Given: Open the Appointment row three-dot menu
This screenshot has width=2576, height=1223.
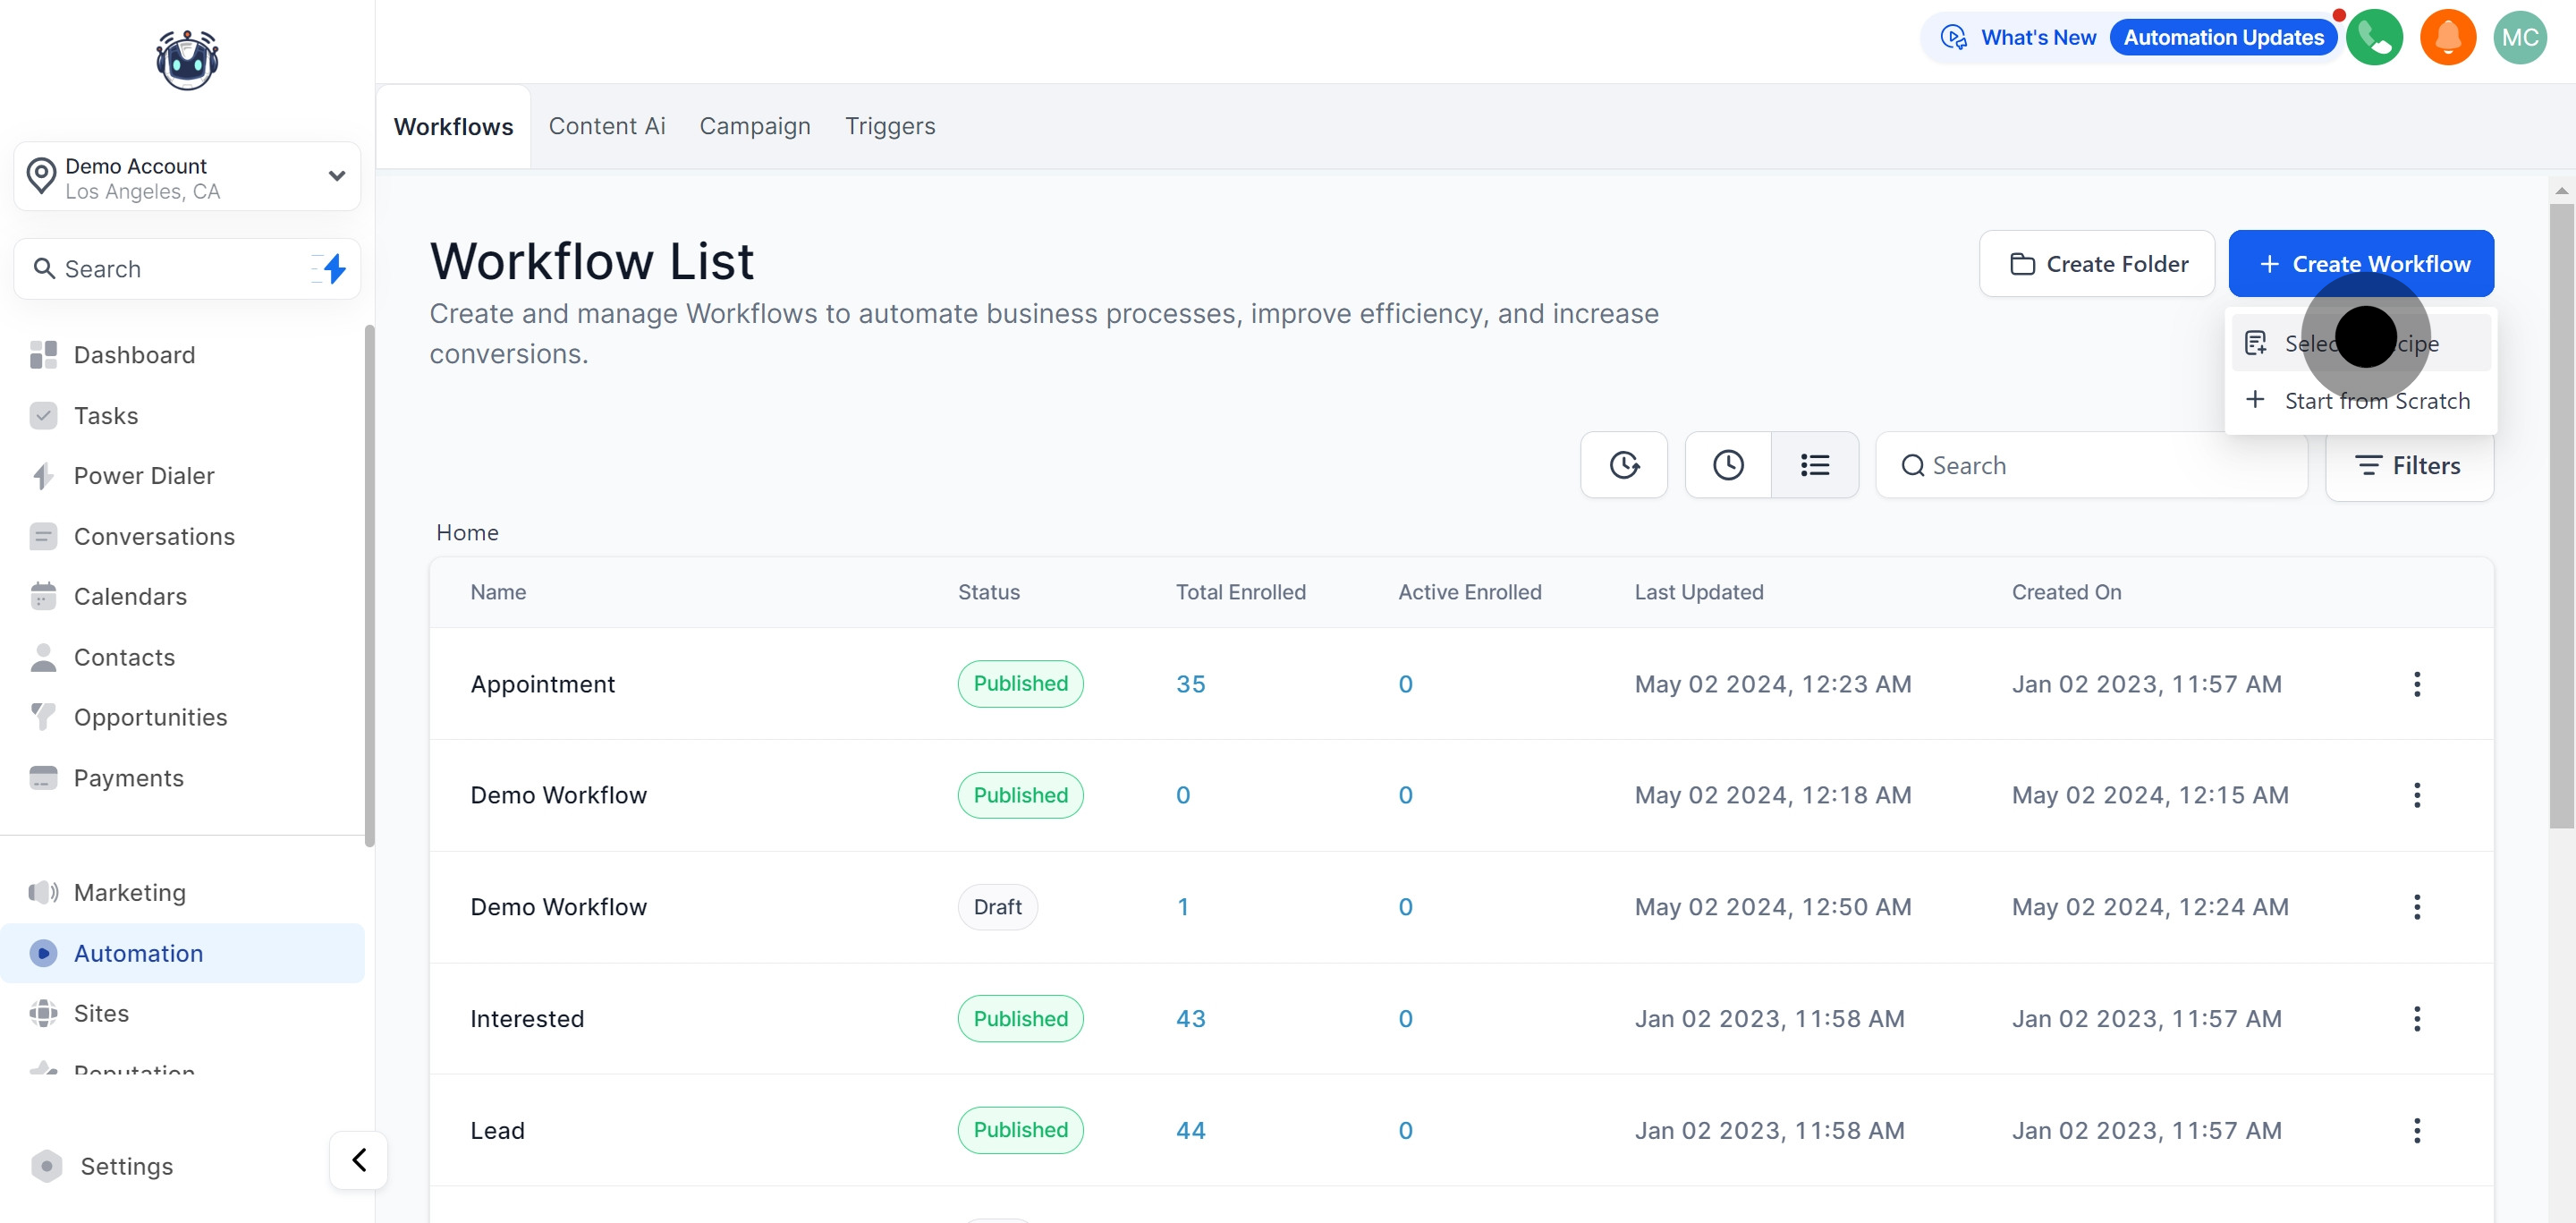Looking at the screenshot, I should [2416, 684].
